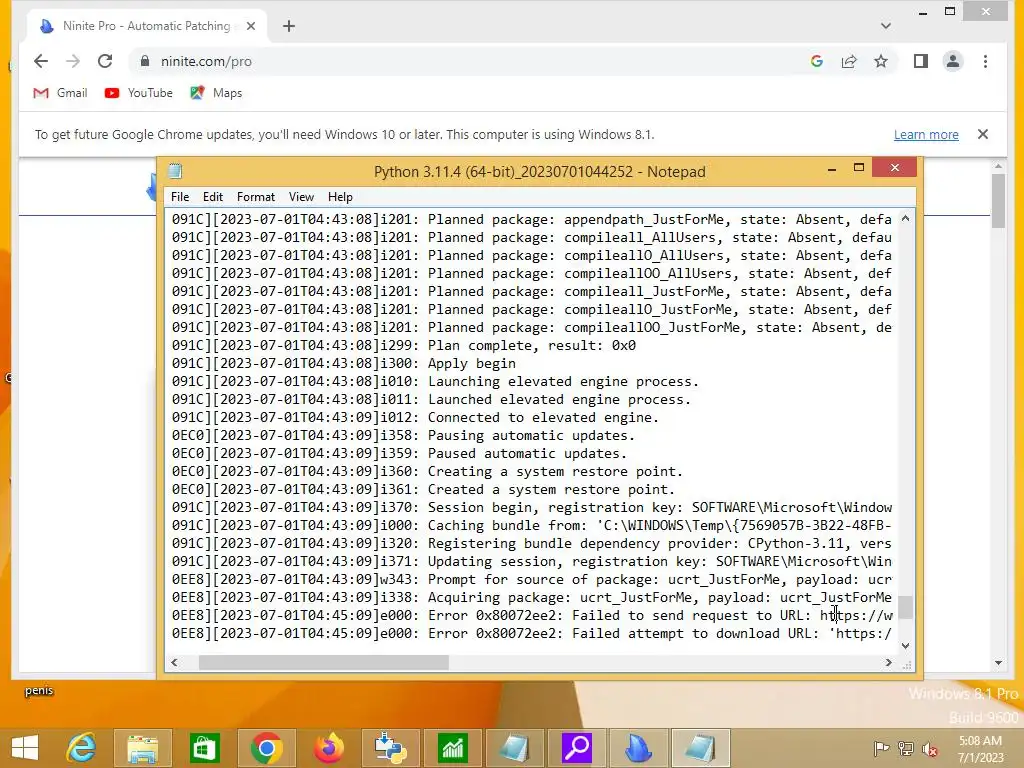Select the Ninite Pro - Automatic Patching tab

pyautogui.click(x=147, y=26)
